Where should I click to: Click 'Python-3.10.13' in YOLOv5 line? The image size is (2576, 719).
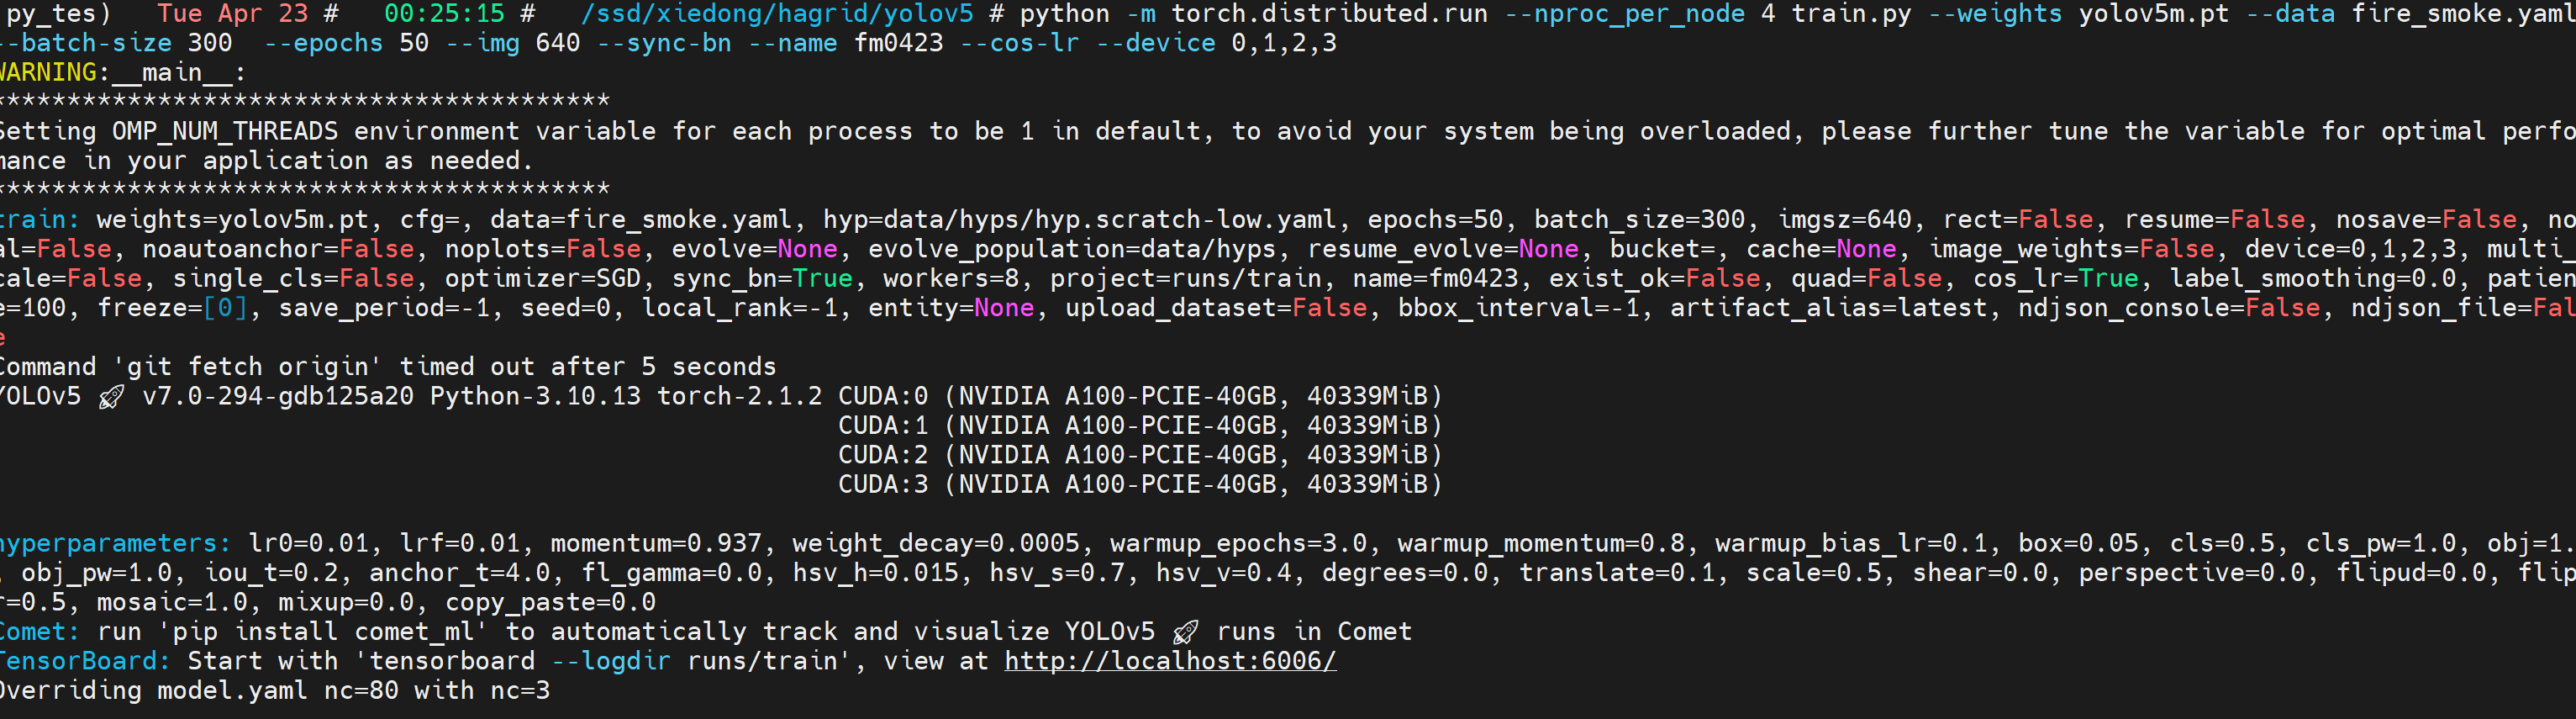535,397
